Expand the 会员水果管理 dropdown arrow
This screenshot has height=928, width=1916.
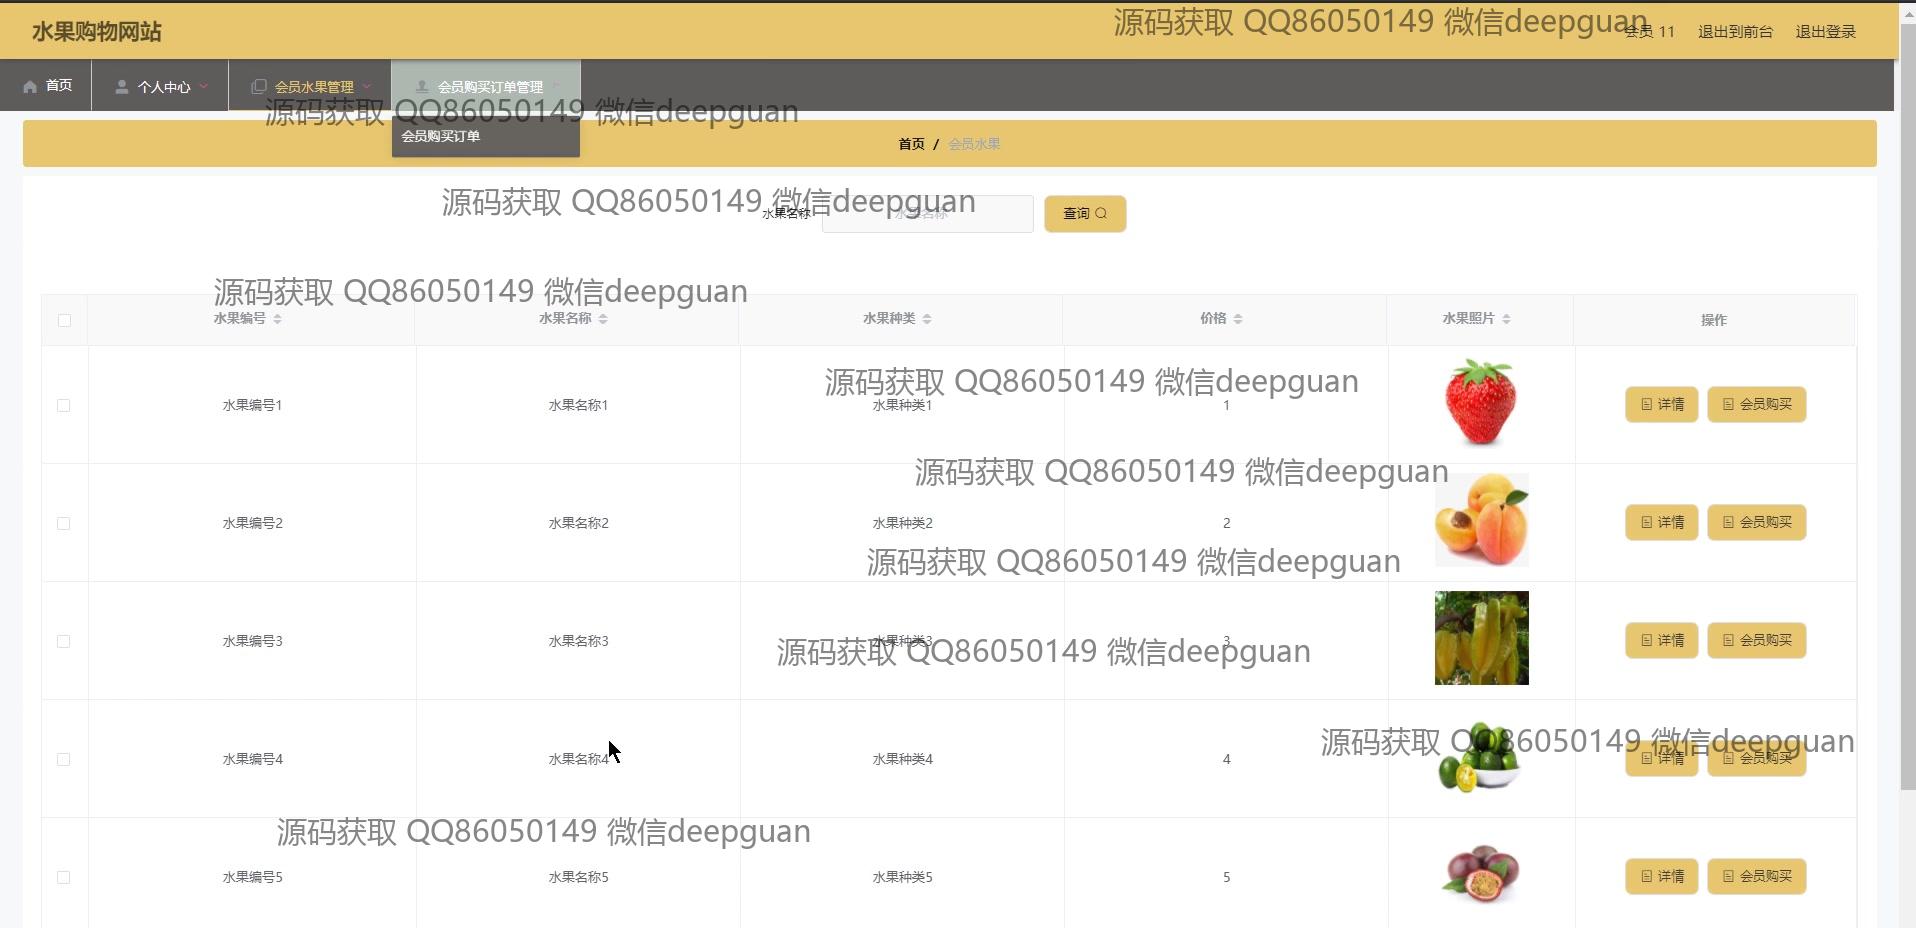[x=367, y=86]
